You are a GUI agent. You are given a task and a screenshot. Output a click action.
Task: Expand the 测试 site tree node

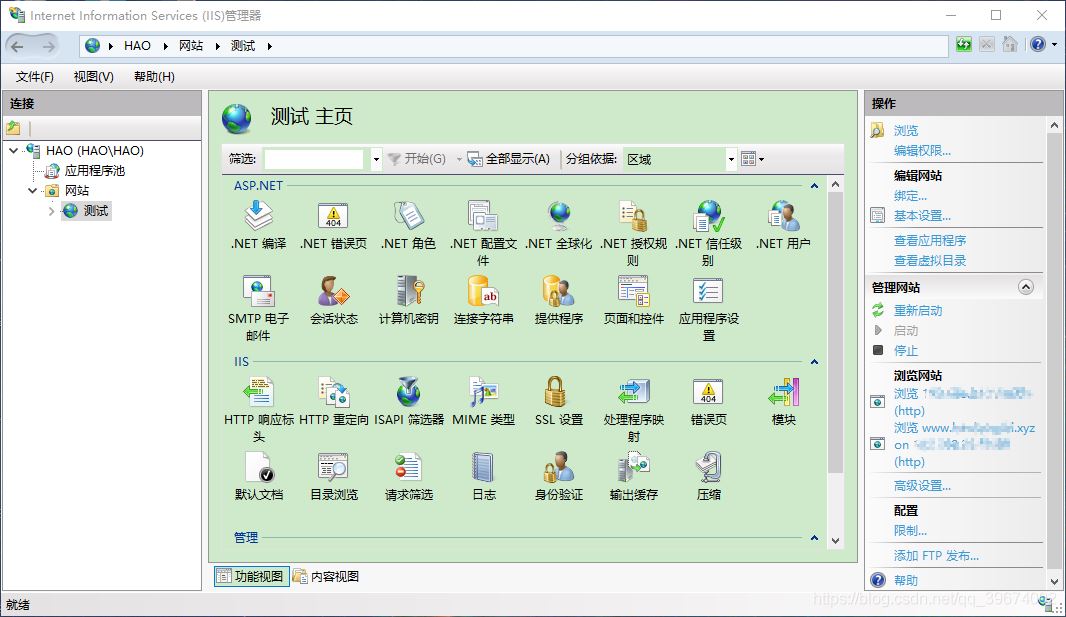(51, 211)
